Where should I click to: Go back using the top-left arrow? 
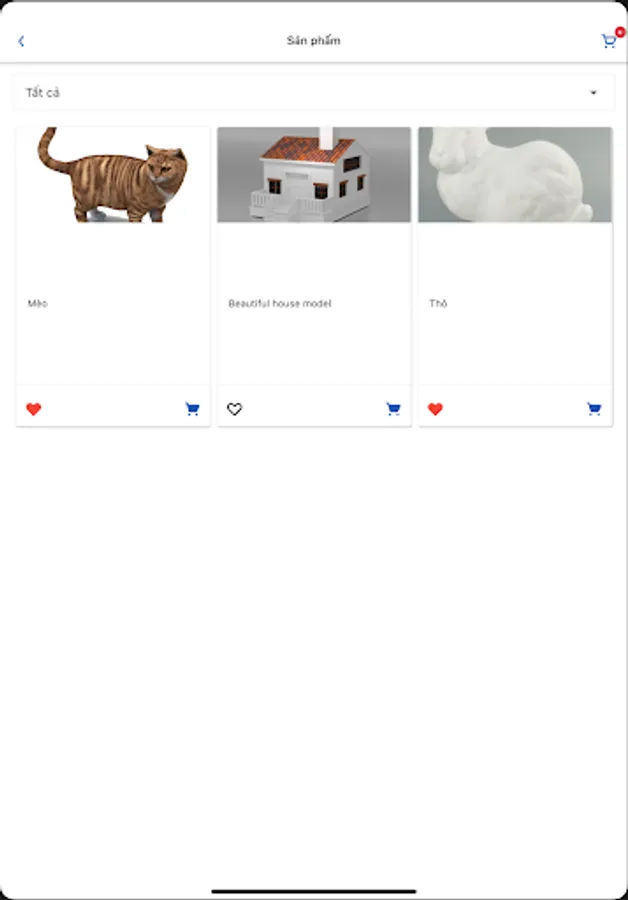click(21, 41)
